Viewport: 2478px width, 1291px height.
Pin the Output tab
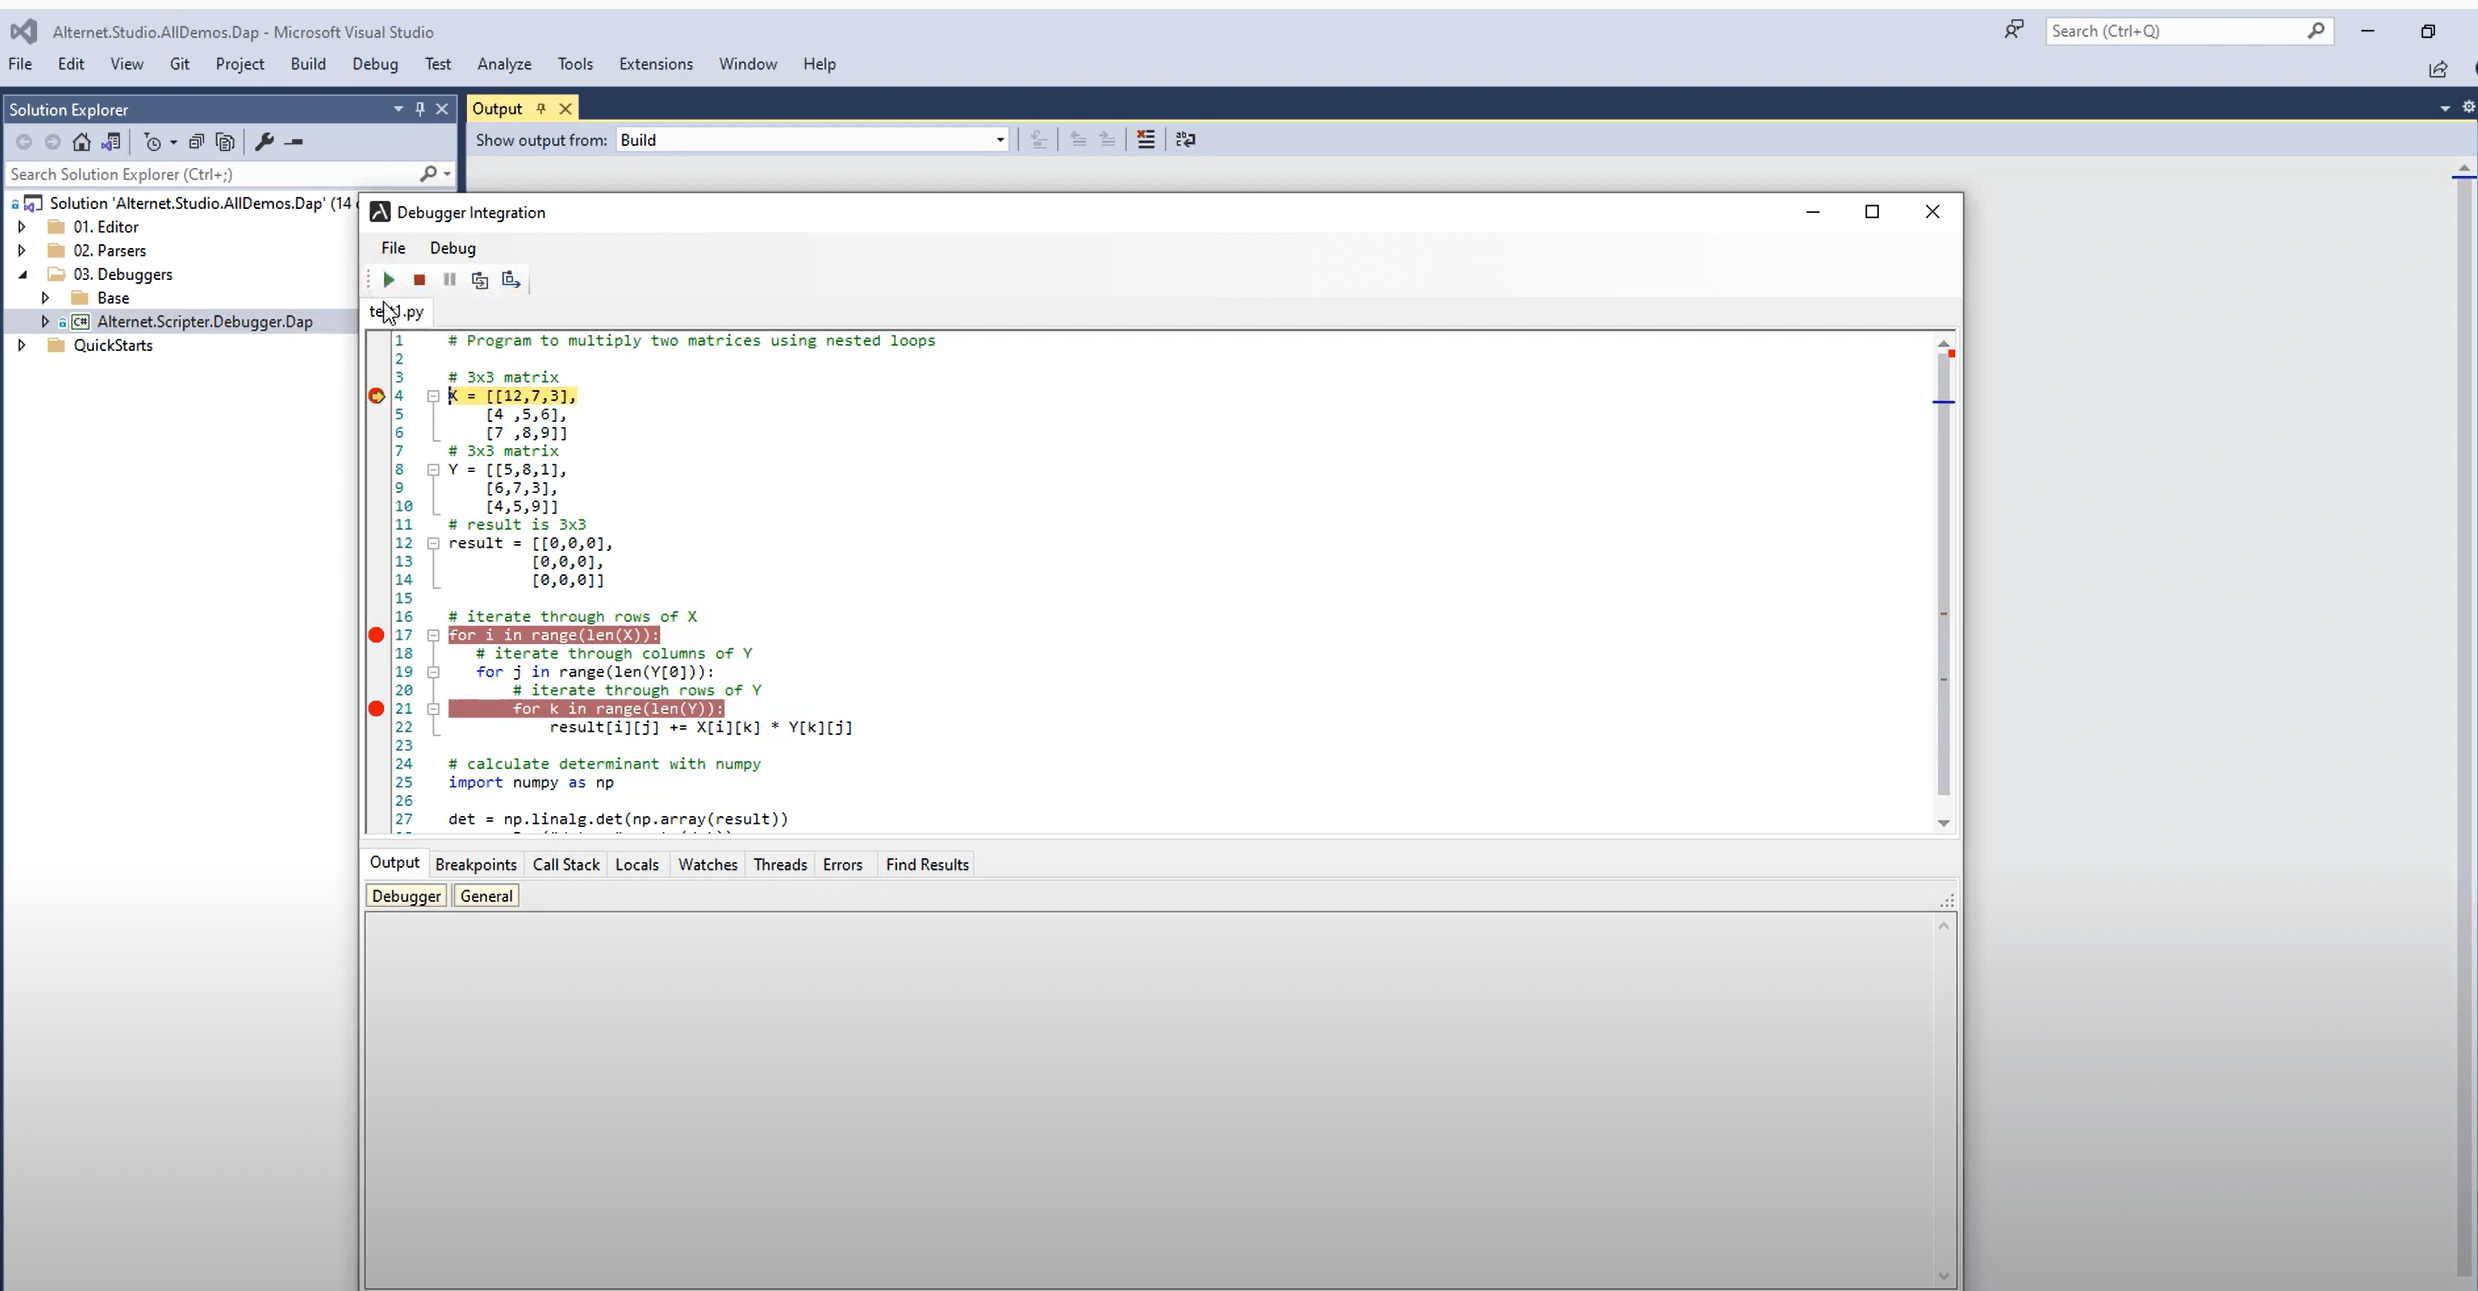[x=541, y=109]
